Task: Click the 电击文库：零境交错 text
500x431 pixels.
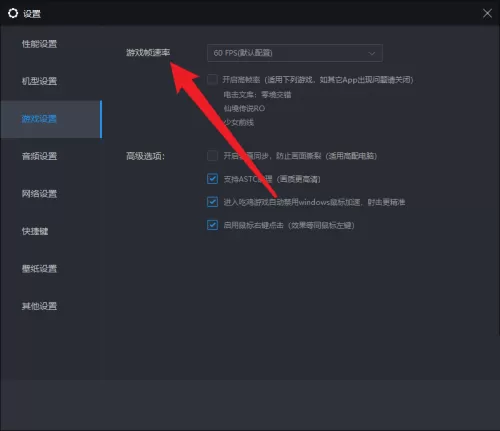Action: (257, 95)
